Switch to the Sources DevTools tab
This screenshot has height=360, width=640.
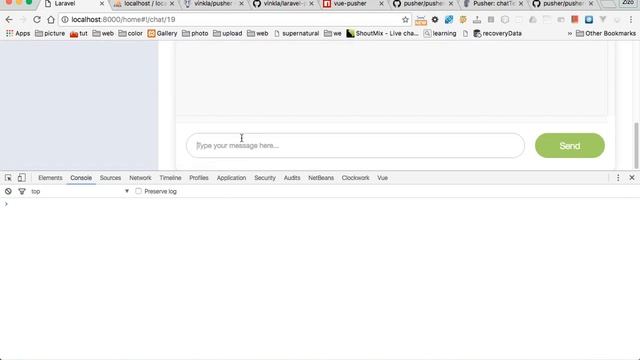110,178
